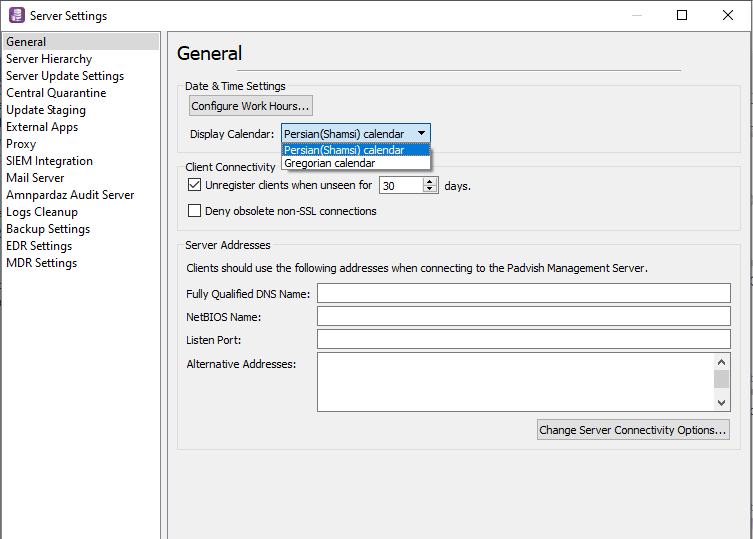
Task: Click Fully Qualified DNS Name field
Action: (x=523, y=293)
